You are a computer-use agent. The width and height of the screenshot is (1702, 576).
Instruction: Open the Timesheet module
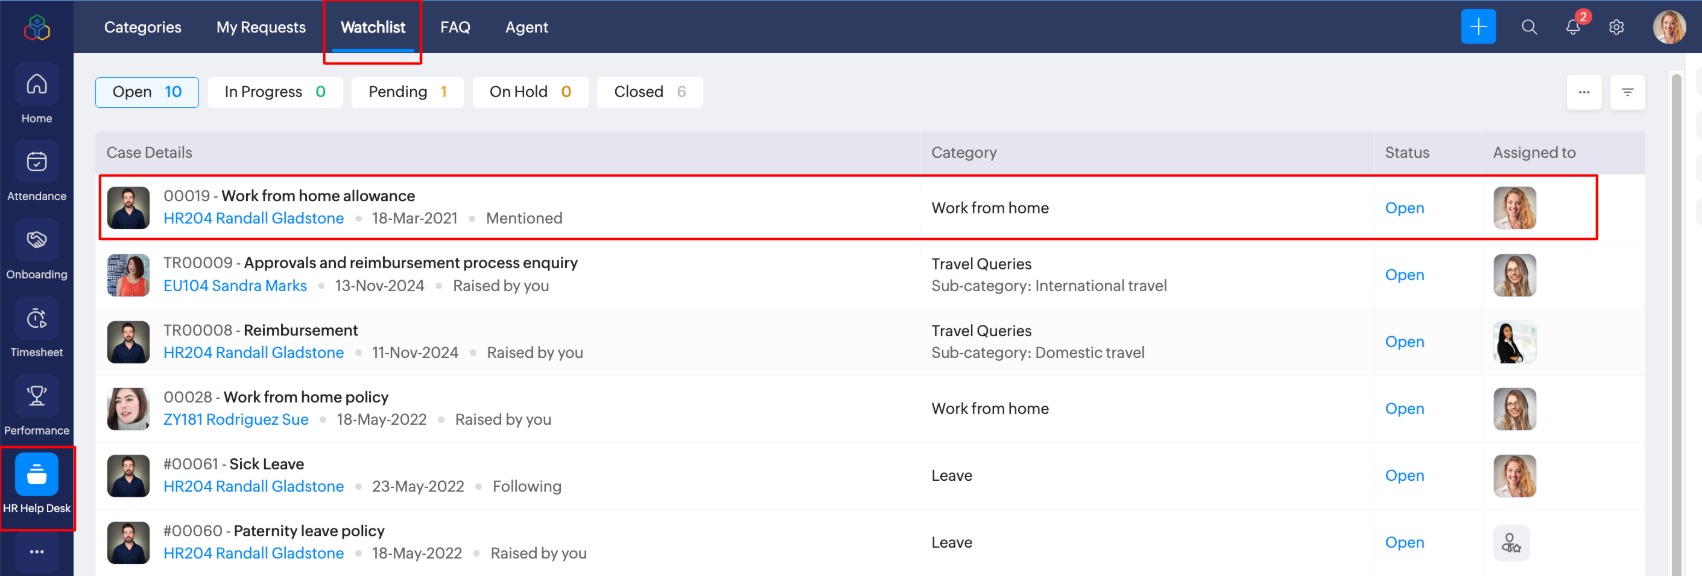pos(37,319)
